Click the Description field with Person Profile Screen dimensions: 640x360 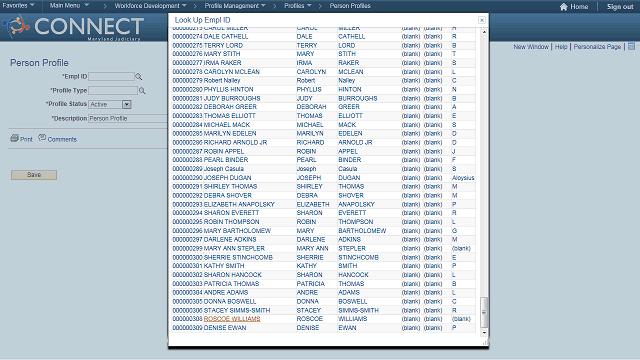point(128,118)
